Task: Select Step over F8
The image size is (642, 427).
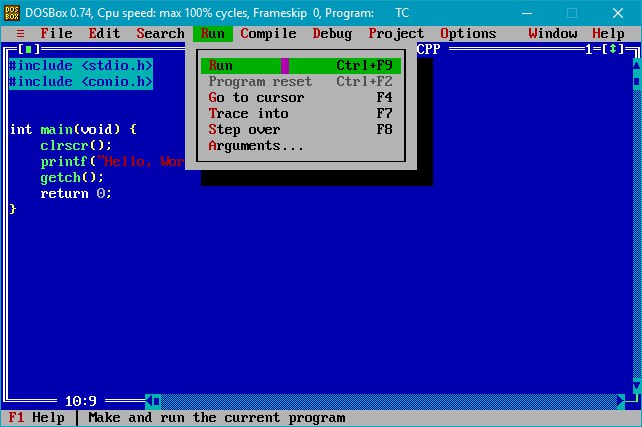Action: coord(301,129)
